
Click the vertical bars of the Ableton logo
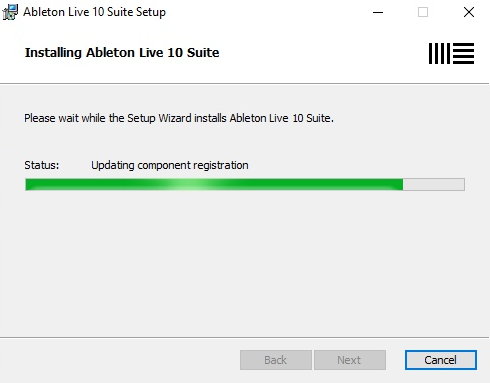(439, 53)
